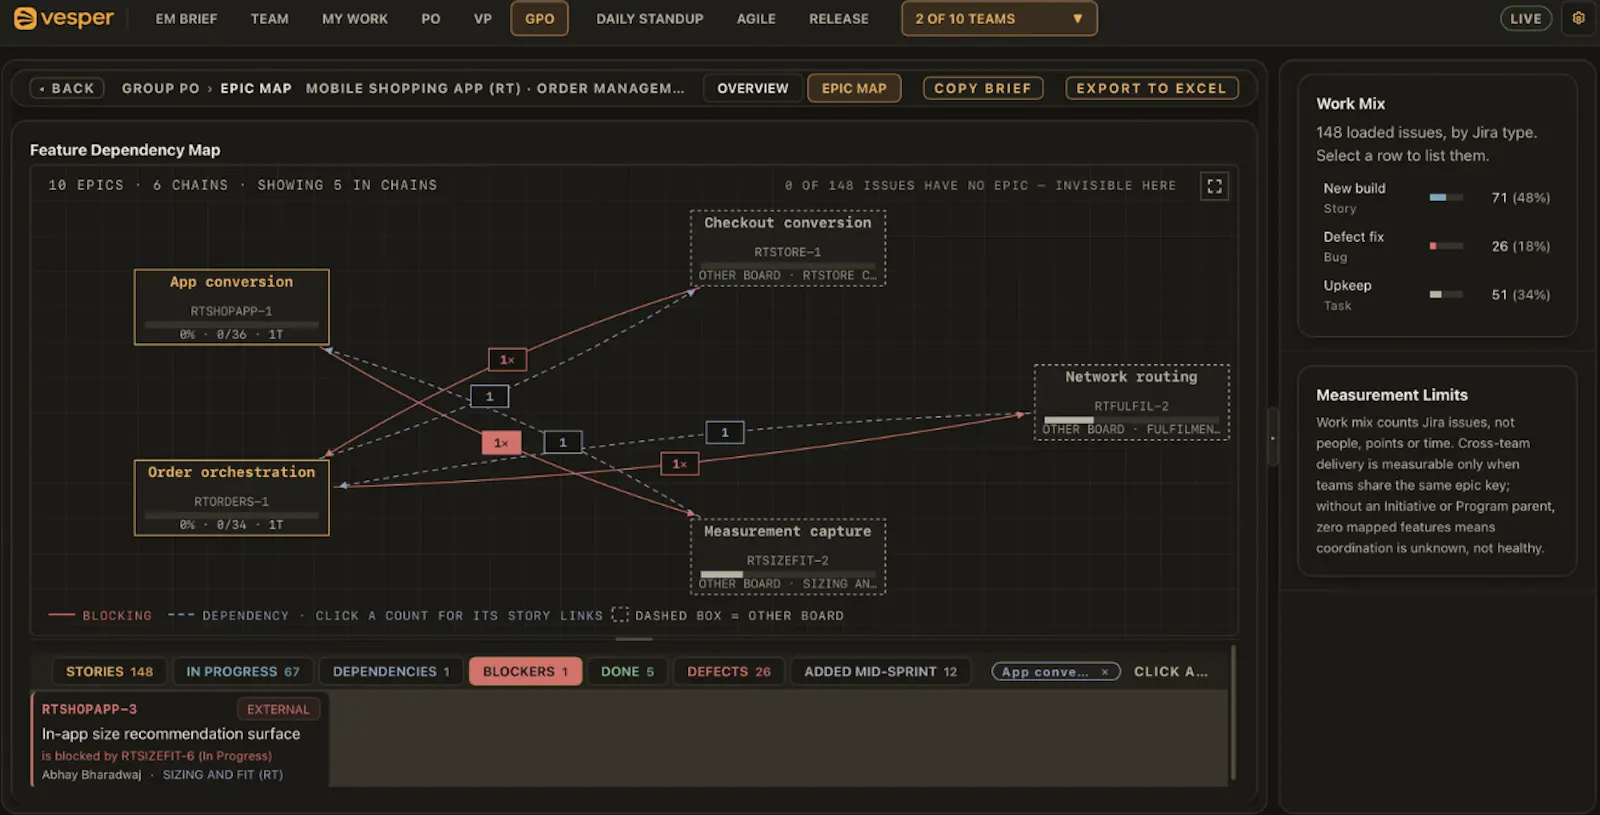Screen dimensions: 1600x815
Task: Open Release page
Action: (839, 19)
